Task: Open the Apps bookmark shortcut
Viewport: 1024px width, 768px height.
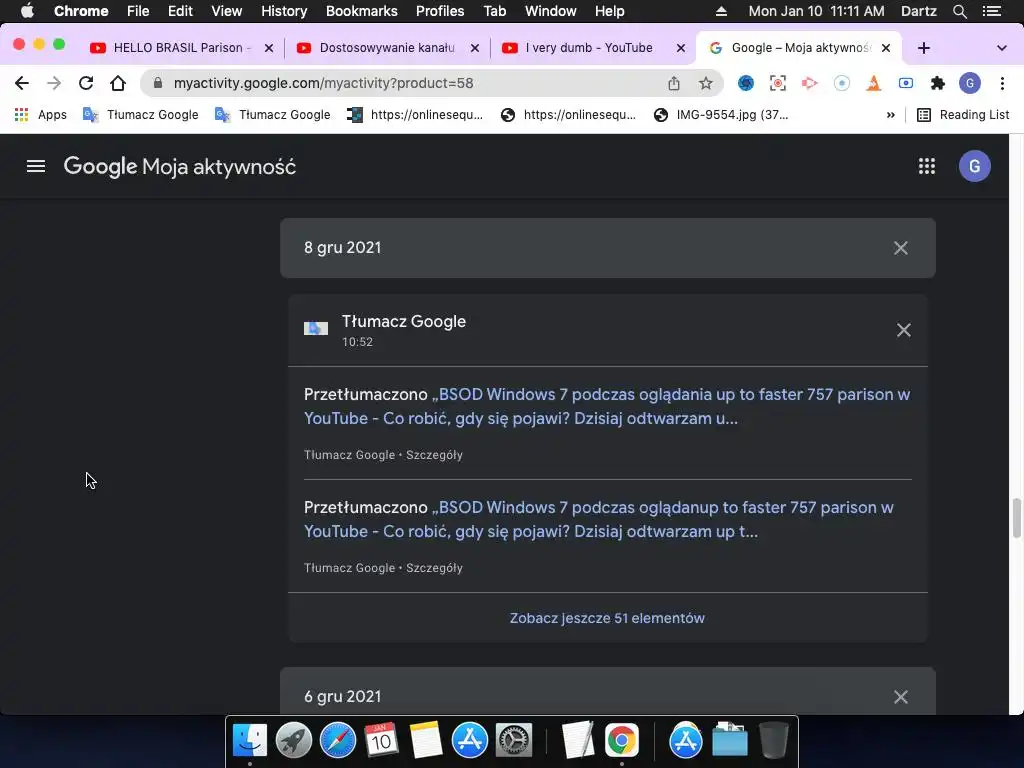Action: pos(40,115)
